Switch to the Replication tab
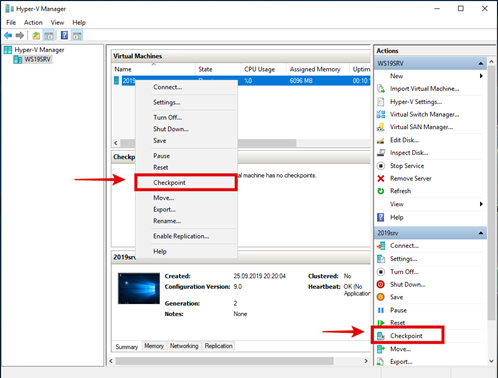The image size is (498, 378). pyautogui.click(x=219, y=346)
